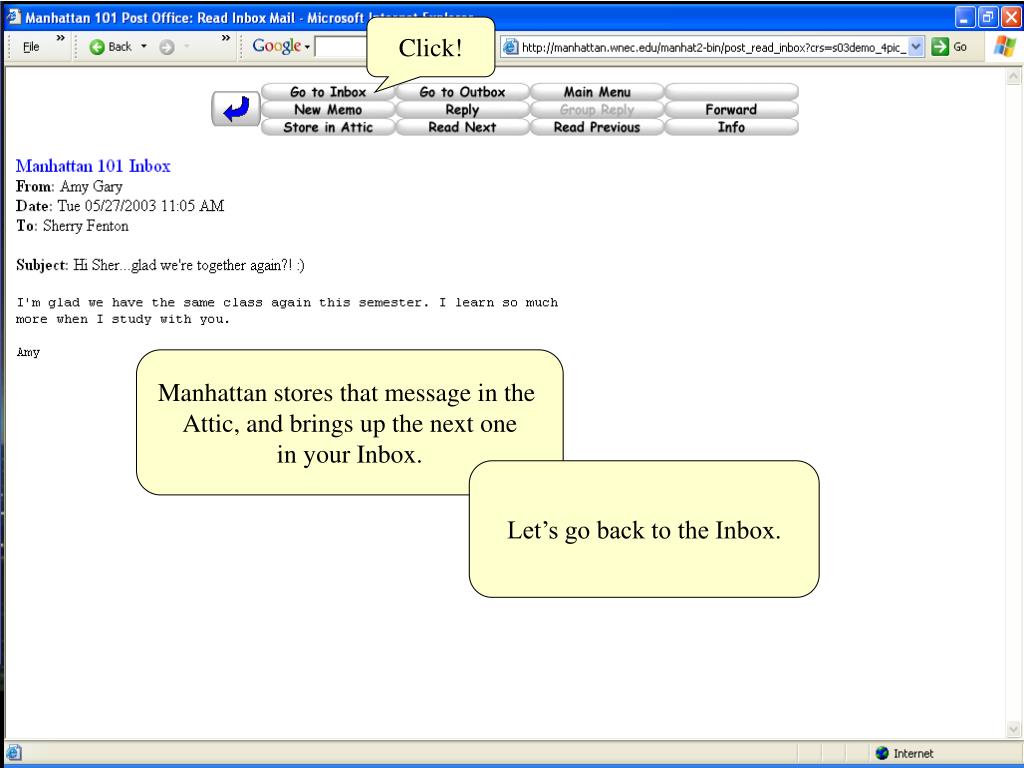The image size is (1024, 768).
Task: Click the grey Forward navigation arrow
Action: 167,47
